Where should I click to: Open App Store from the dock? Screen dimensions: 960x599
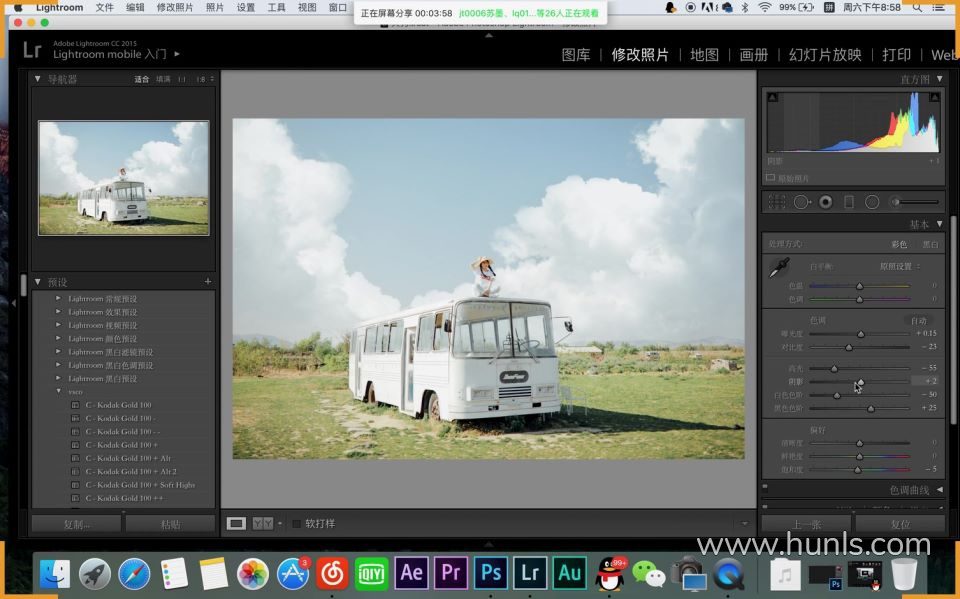click(x=293, y=574)
